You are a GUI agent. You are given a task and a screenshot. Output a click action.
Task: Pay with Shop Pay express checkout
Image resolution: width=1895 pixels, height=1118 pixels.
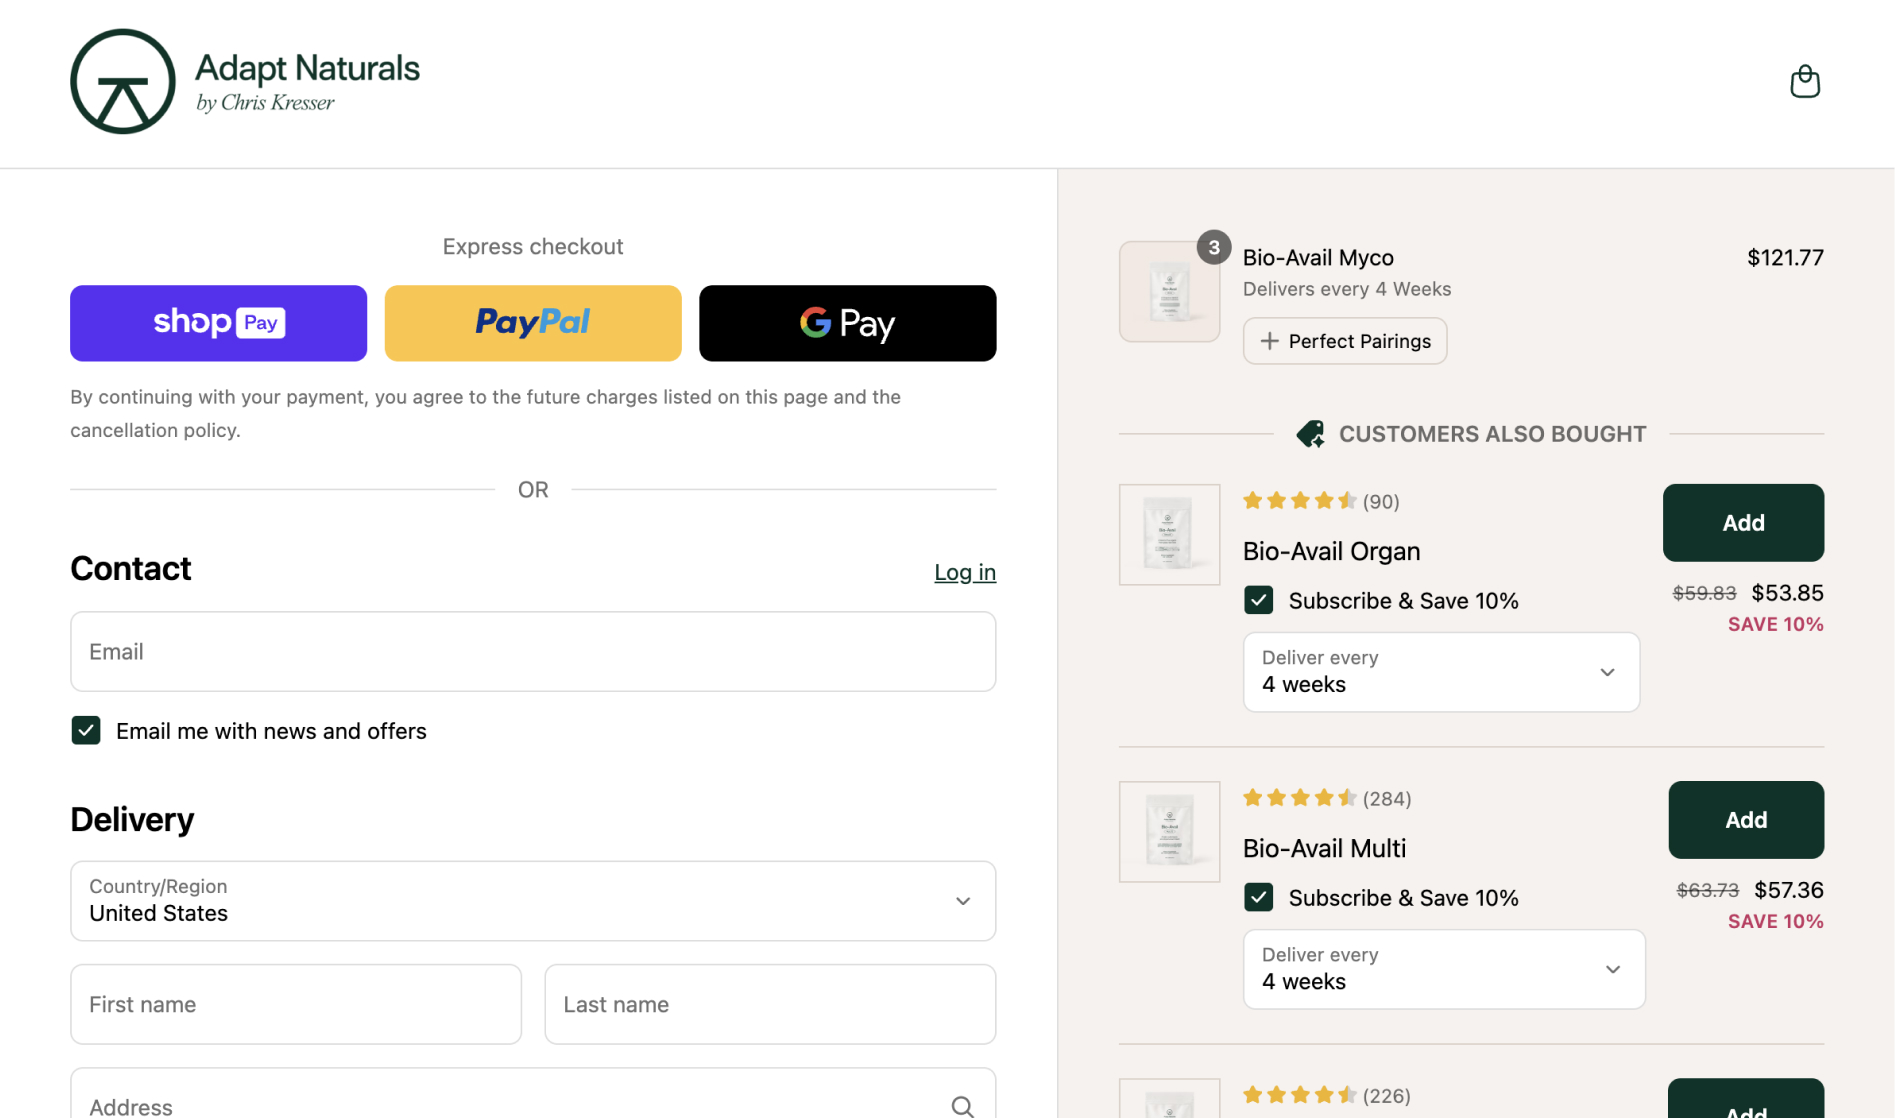[218, 323]
